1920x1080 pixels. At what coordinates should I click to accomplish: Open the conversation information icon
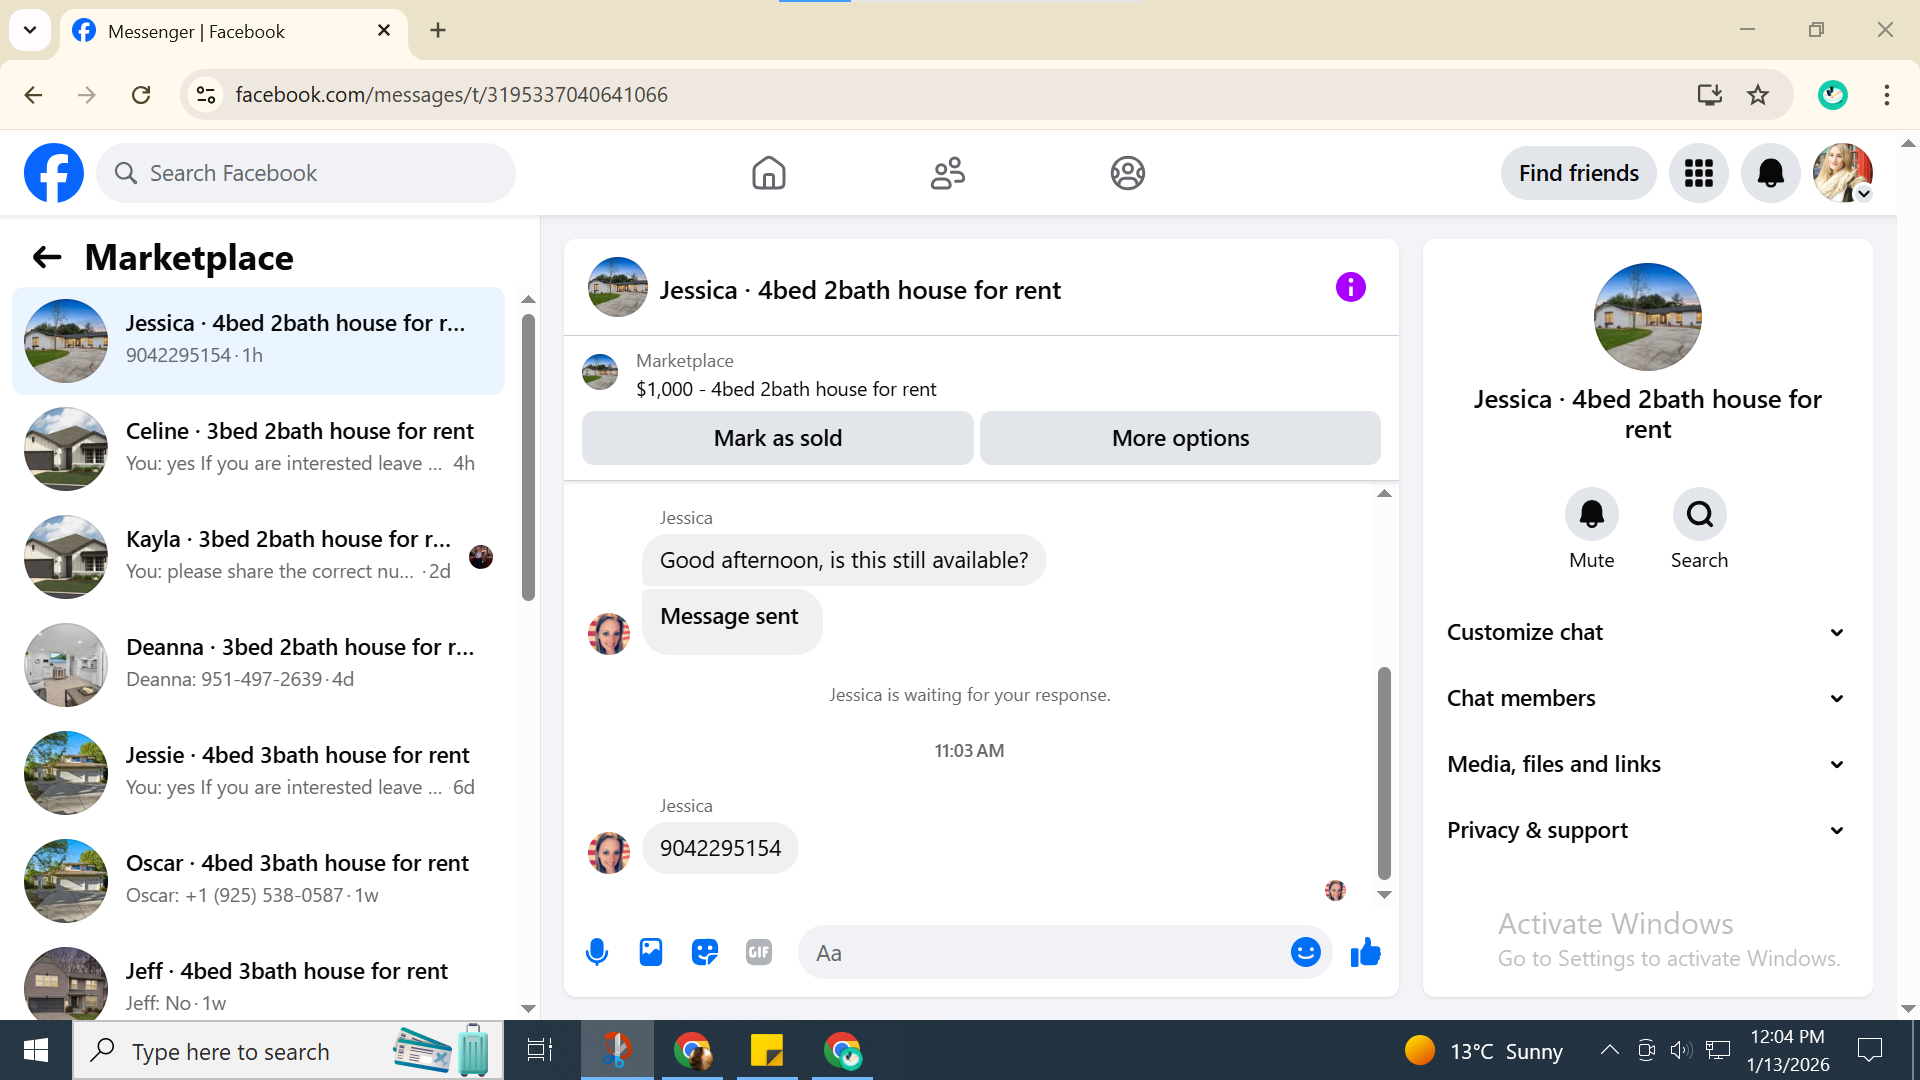point(1350,288)
